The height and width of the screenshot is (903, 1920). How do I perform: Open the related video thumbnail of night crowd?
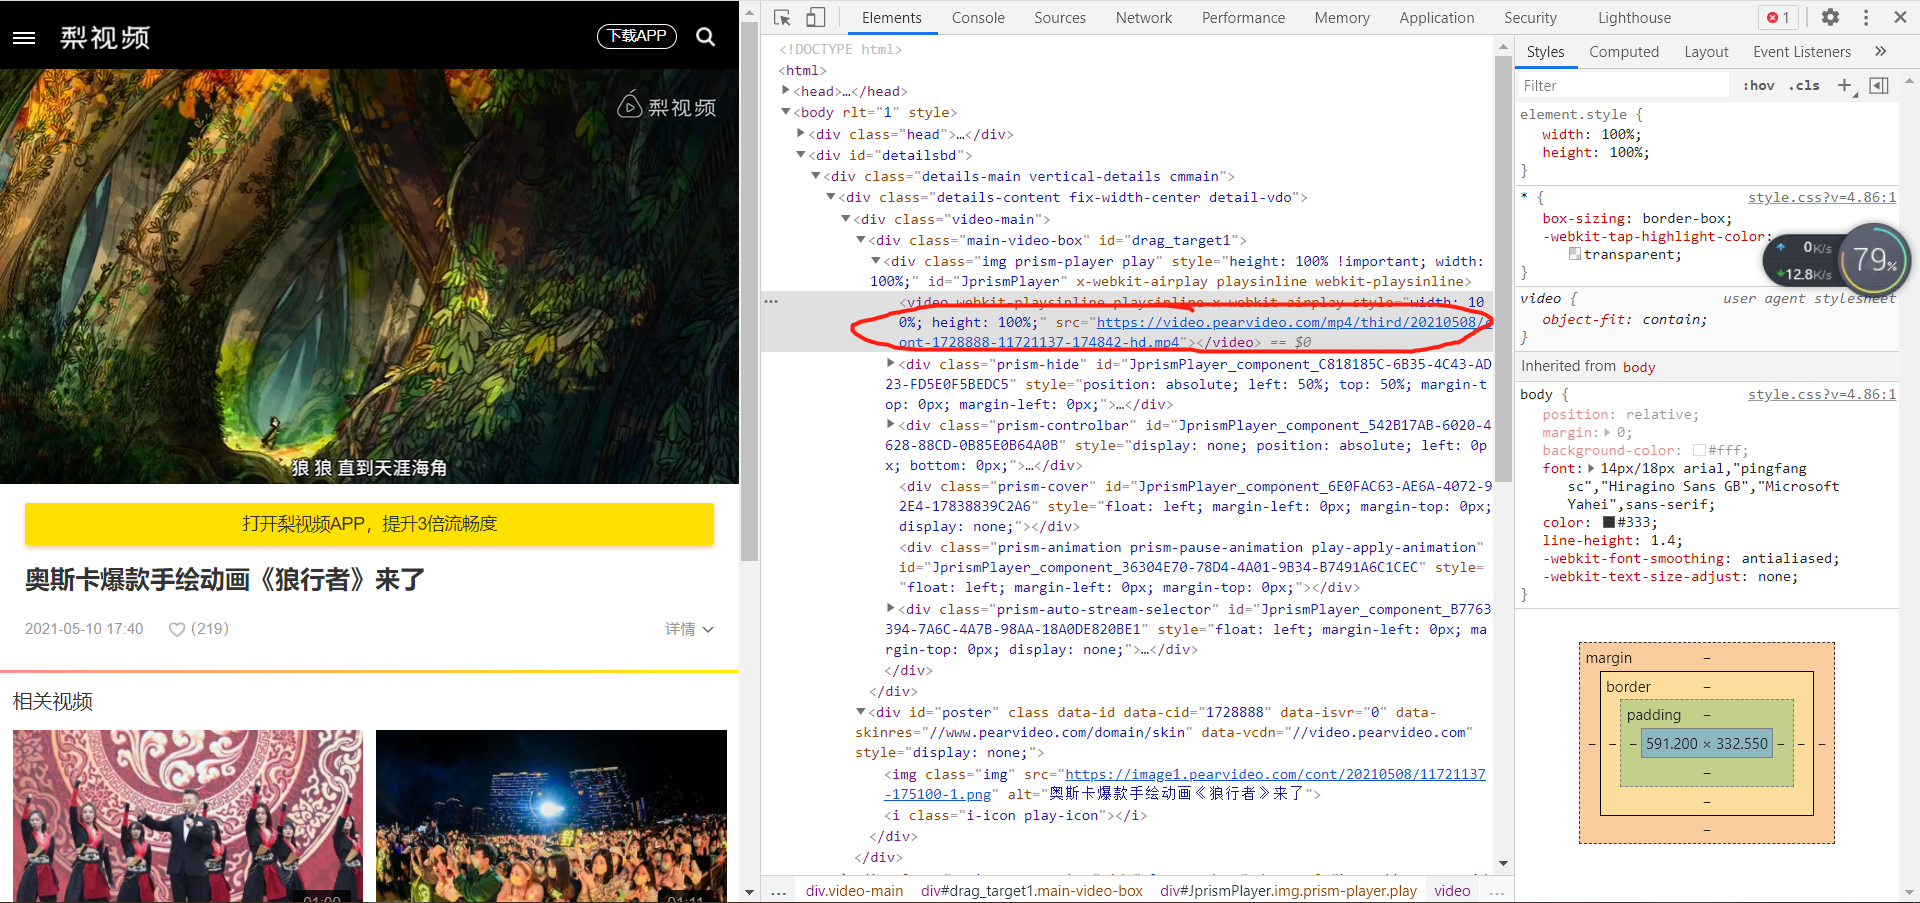pyautogui.click(x=551, y=816)
